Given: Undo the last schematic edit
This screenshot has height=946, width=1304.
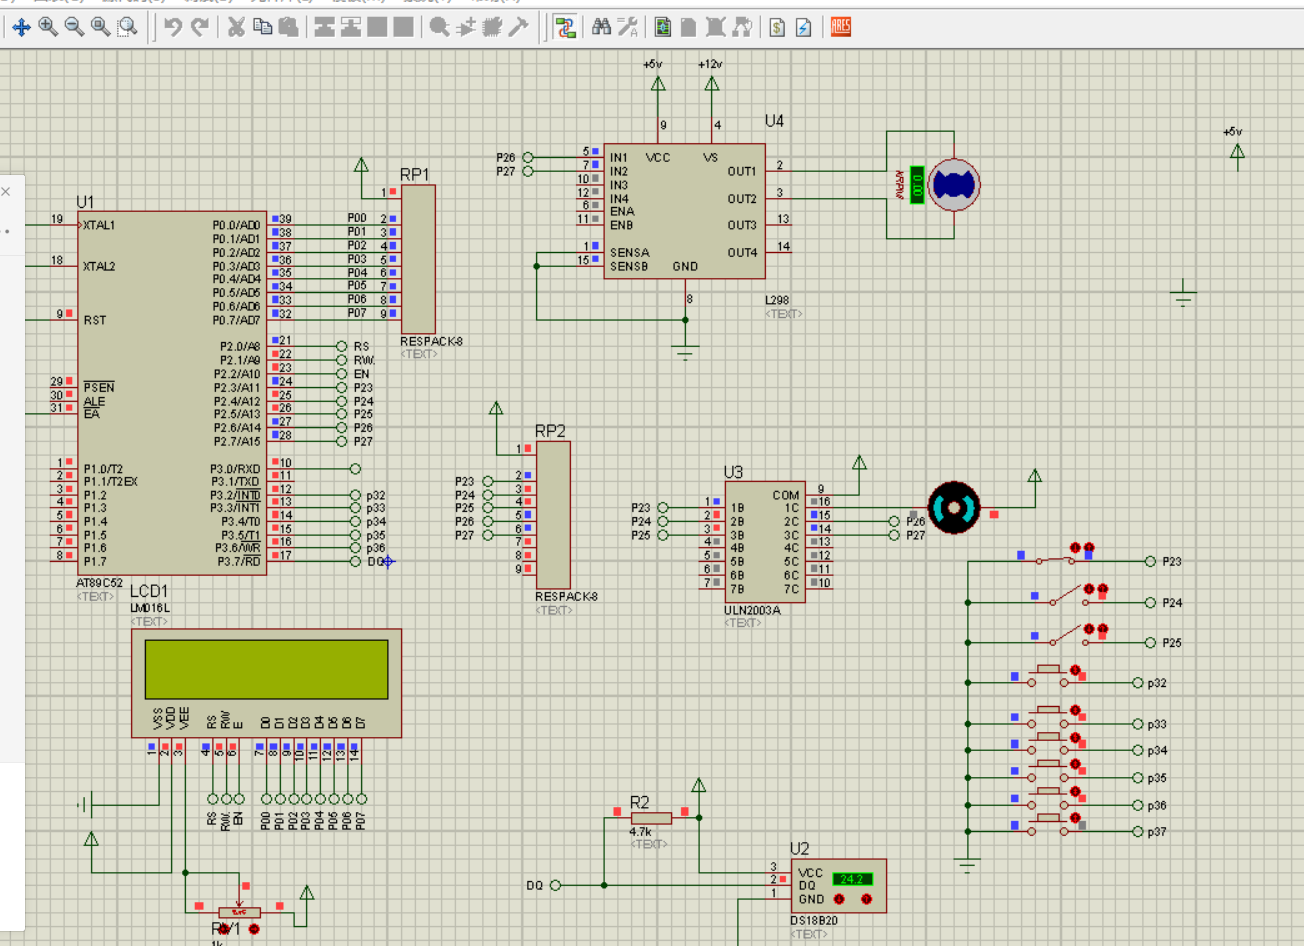Looking at the screenshot, I should pyautogui.click(x=173, y=27).
